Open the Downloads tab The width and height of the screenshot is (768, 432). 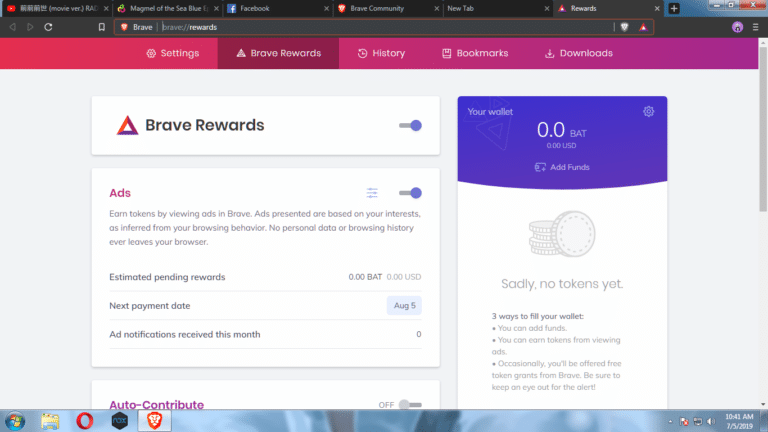578,53
